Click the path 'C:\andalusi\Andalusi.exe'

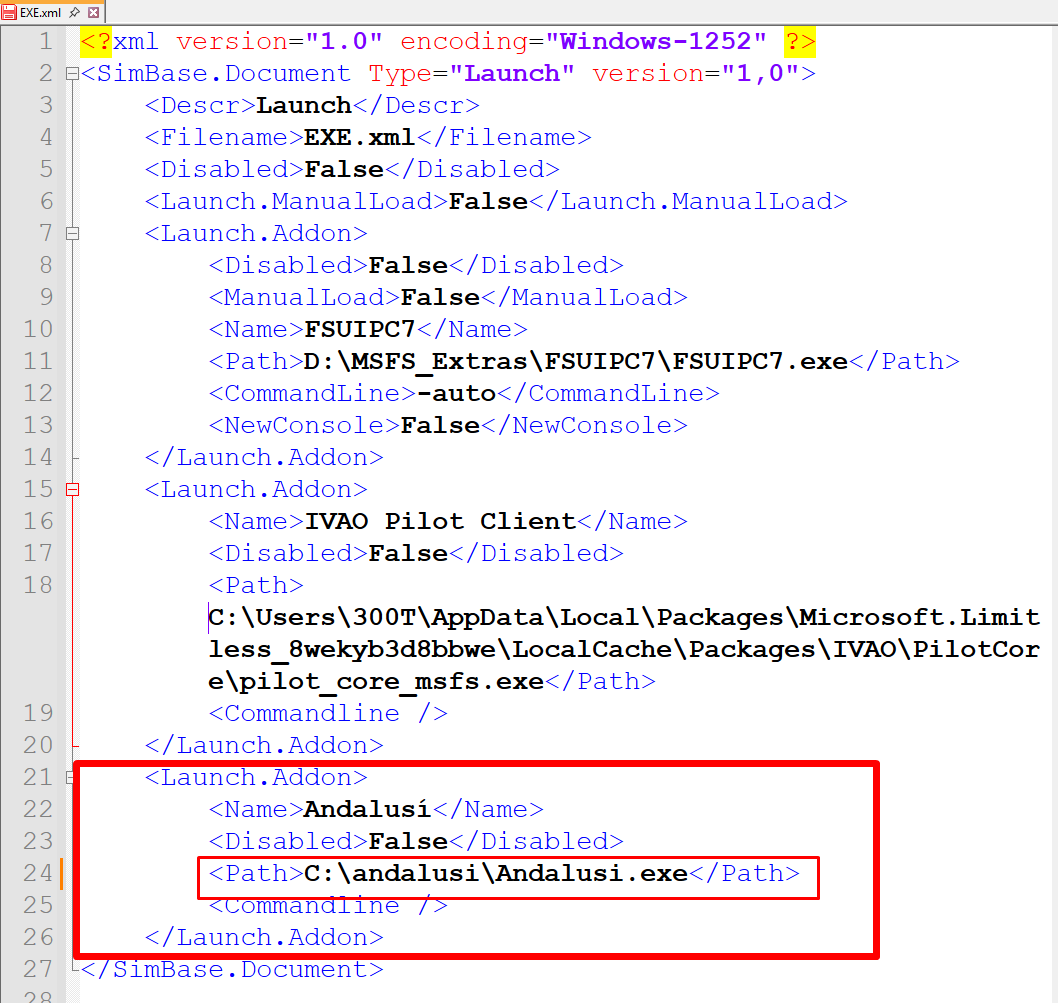coord(496,873)
